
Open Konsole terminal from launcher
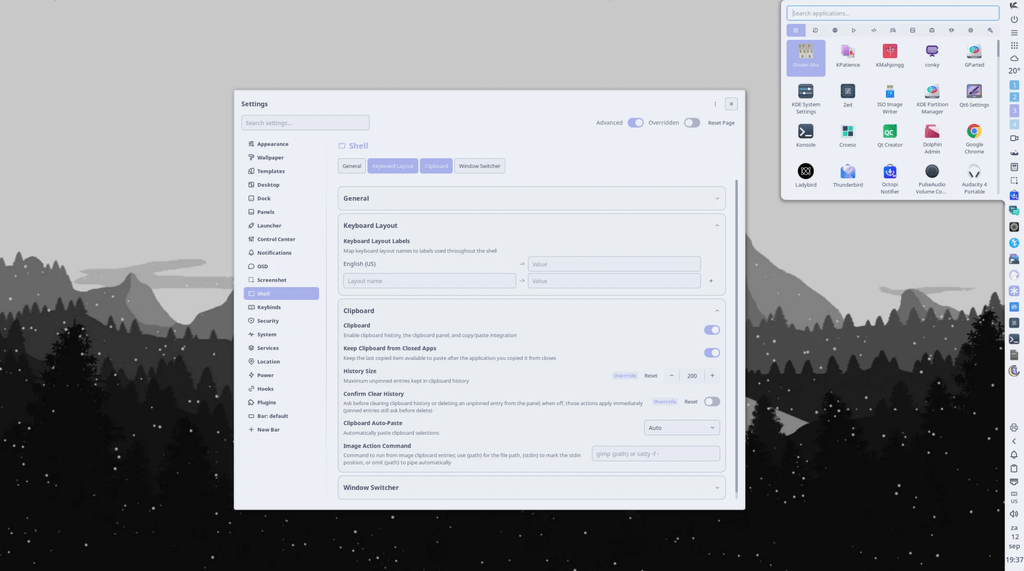(x=805, y=136)
